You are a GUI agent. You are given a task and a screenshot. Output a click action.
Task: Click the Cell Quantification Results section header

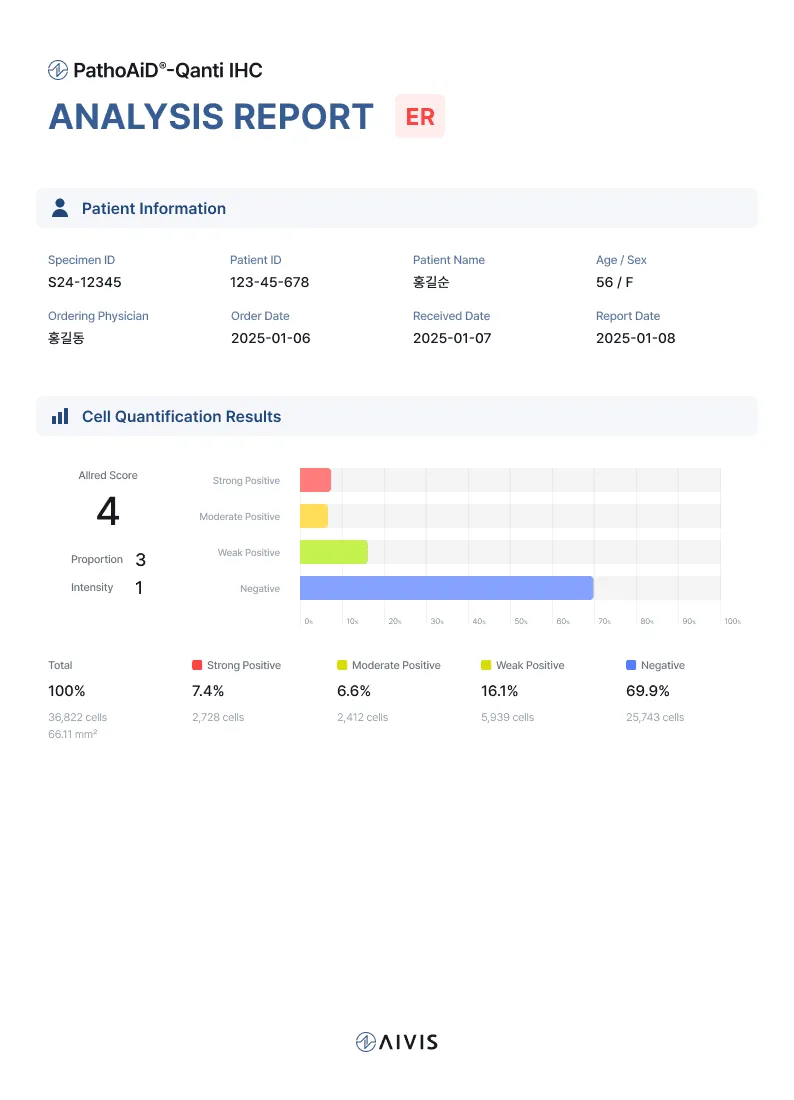coord(181,416)
